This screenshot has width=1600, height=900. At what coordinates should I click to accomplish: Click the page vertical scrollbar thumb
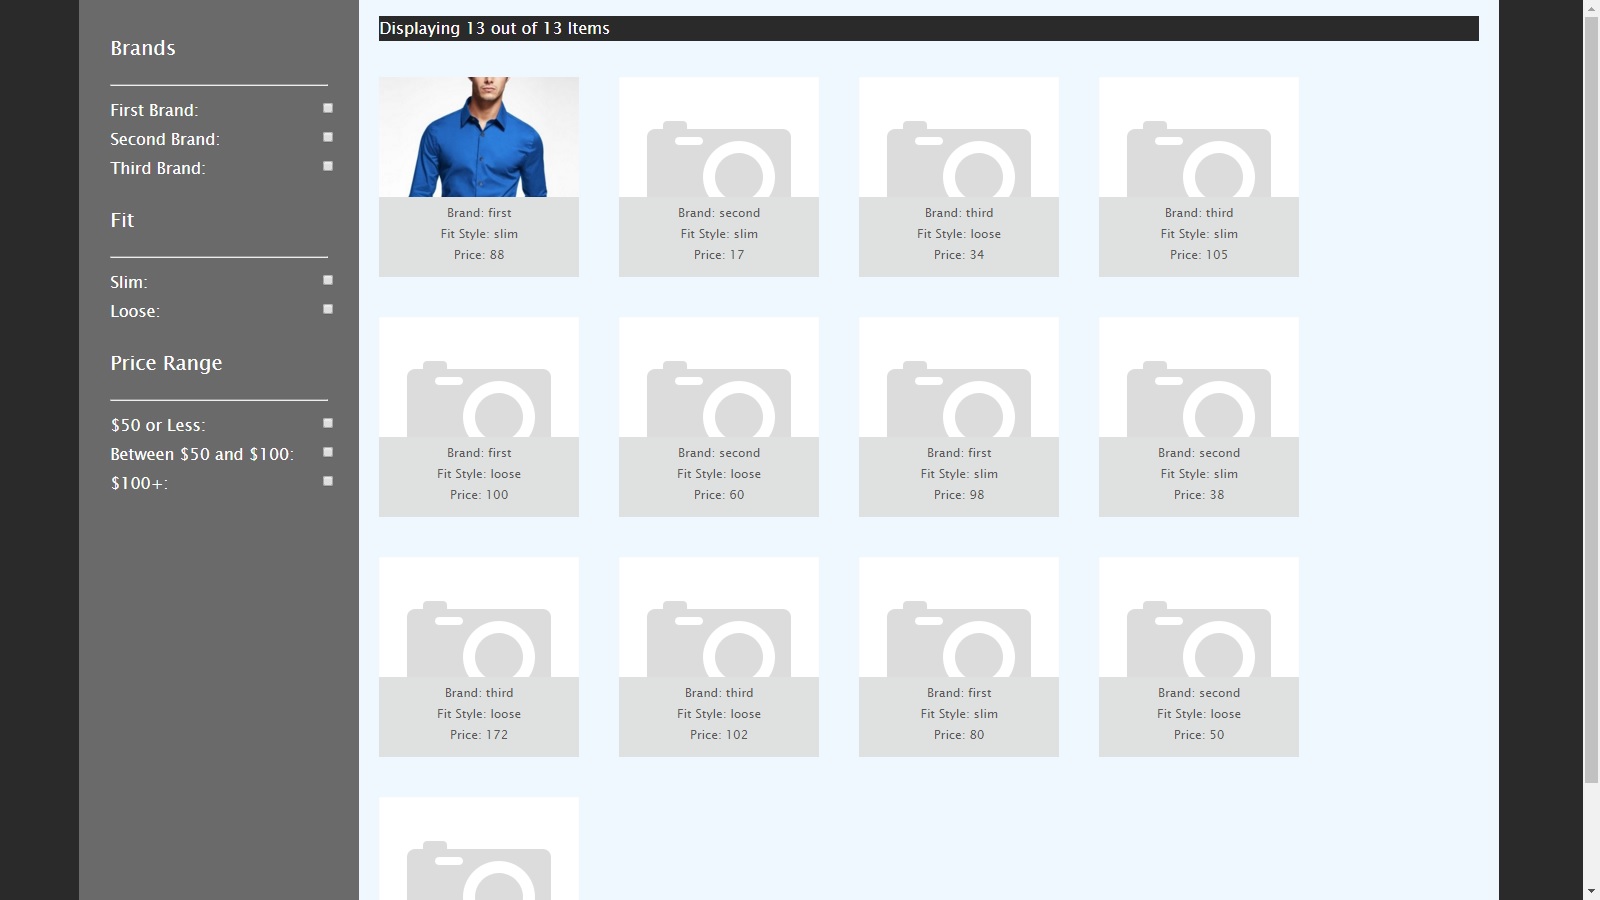click(1591, 399)
